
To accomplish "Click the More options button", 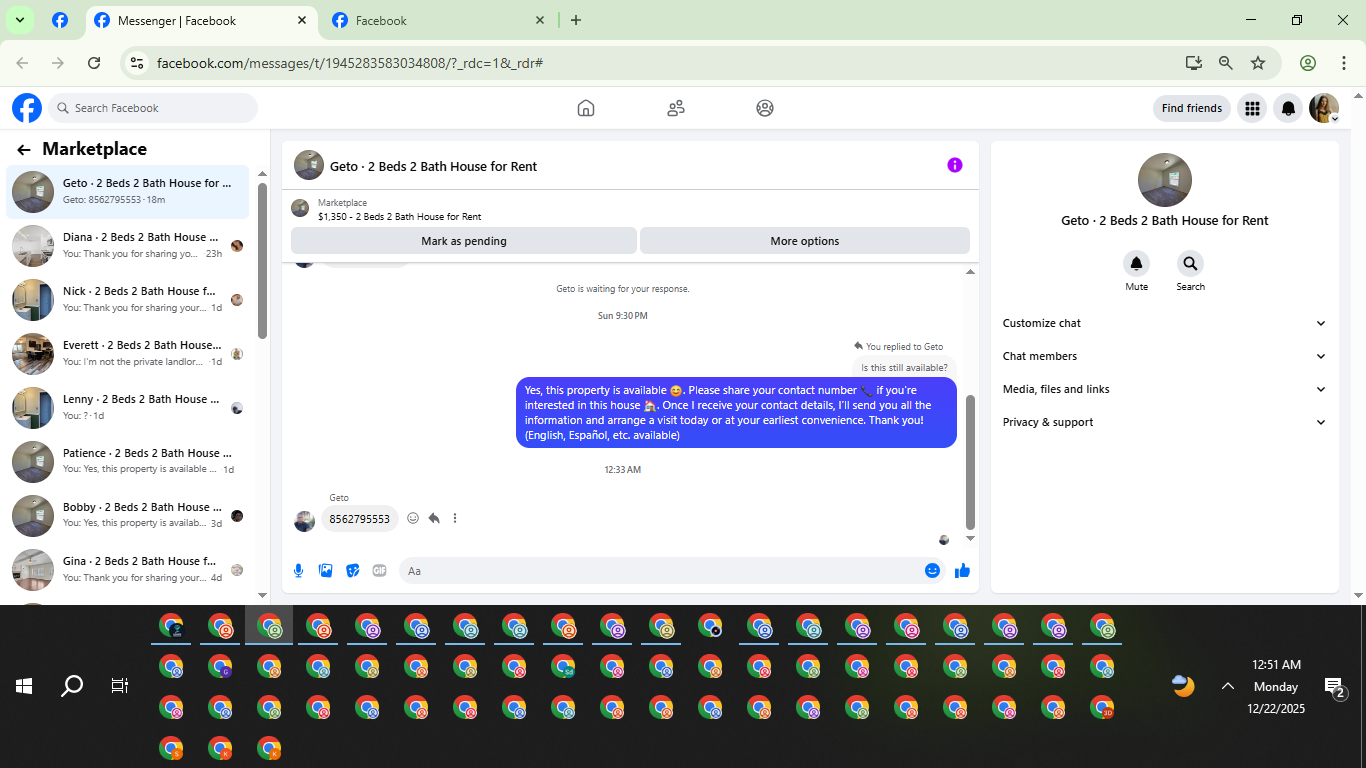I will click(x=805, y=241).
